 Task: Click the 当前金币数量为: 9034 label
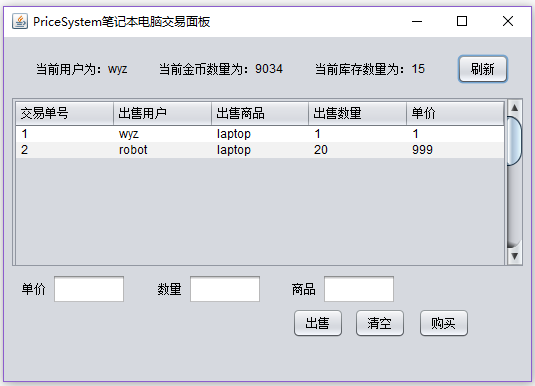pos(221,69)
